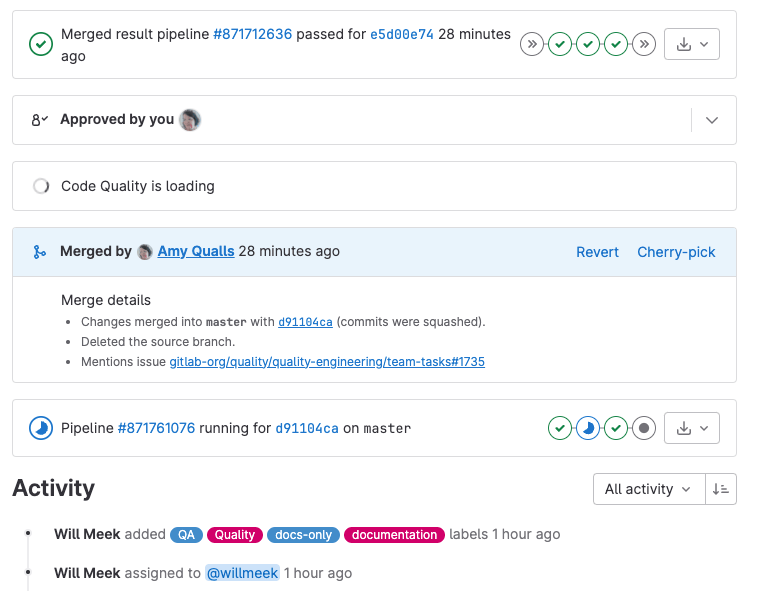The width and height of the screenshot is (757, 591).
Task: Click the merged result pipeline passed status icon
Action: pyautogui.click(x=41, y=44)
